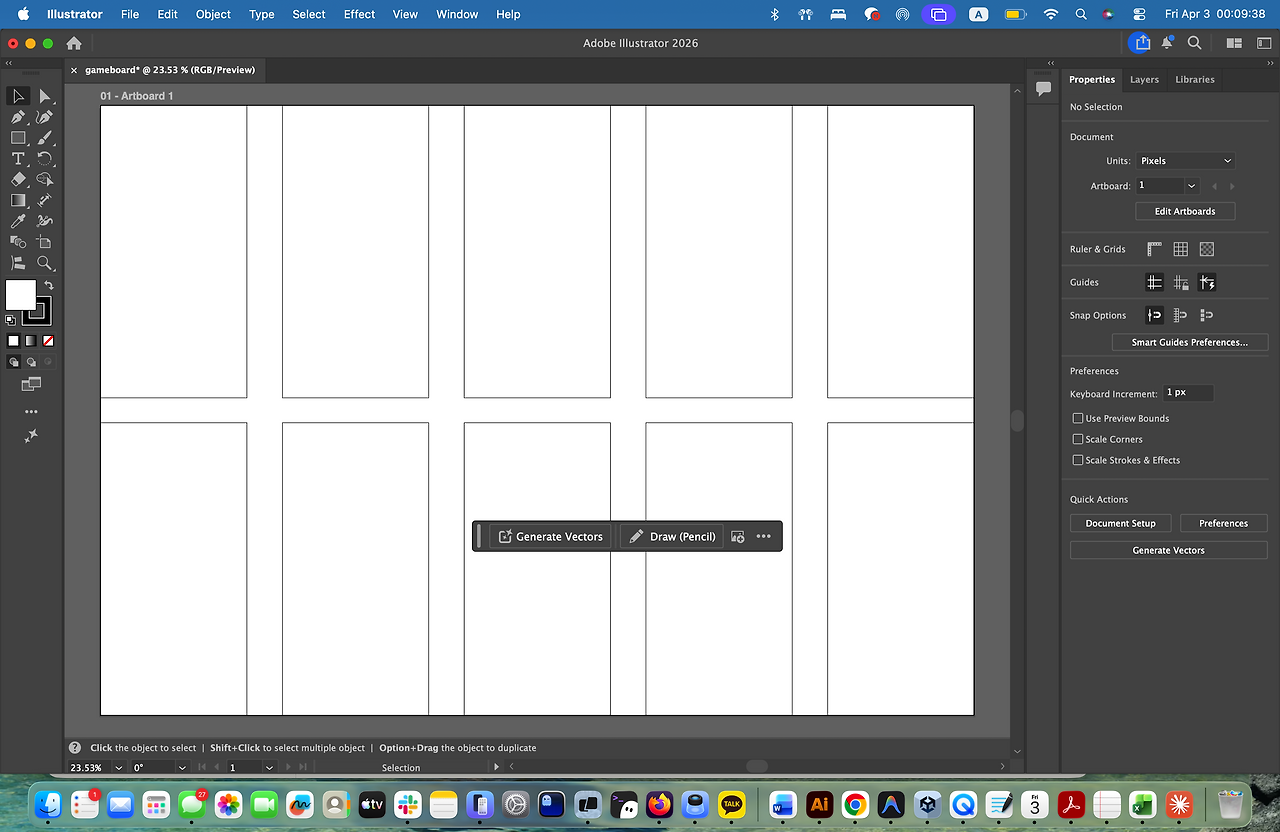Expand the zoom percentage dropdown

(118, 767)
